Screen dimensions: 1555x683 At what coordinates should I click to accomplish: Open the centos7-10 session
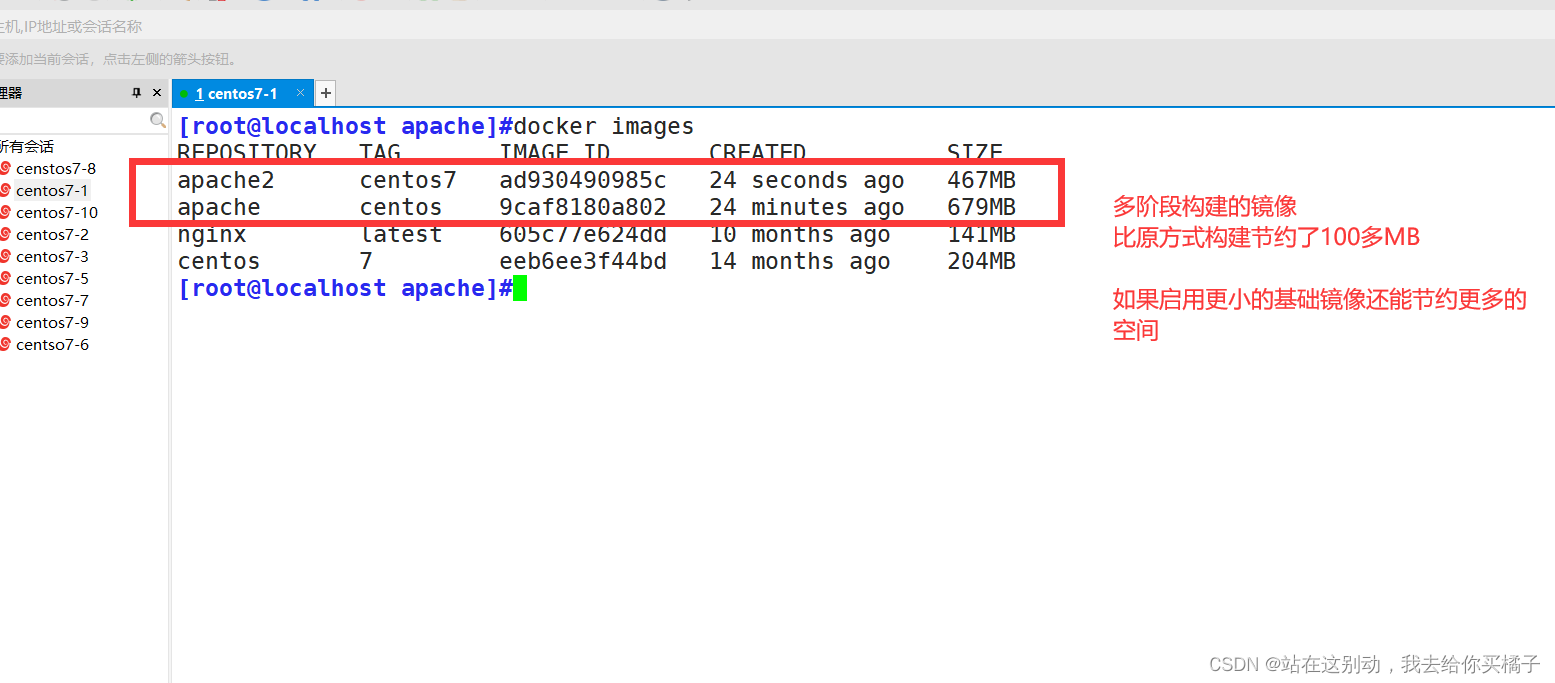click(56, 212)
